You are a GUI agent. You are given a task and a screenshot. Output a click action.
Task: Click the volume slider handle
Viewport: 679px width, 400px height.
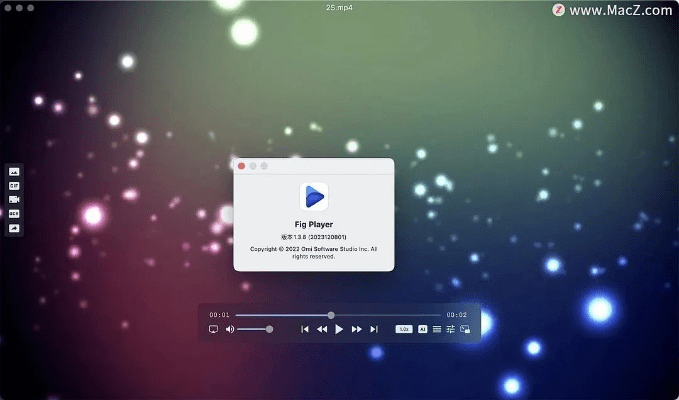(x=269, y=329)
